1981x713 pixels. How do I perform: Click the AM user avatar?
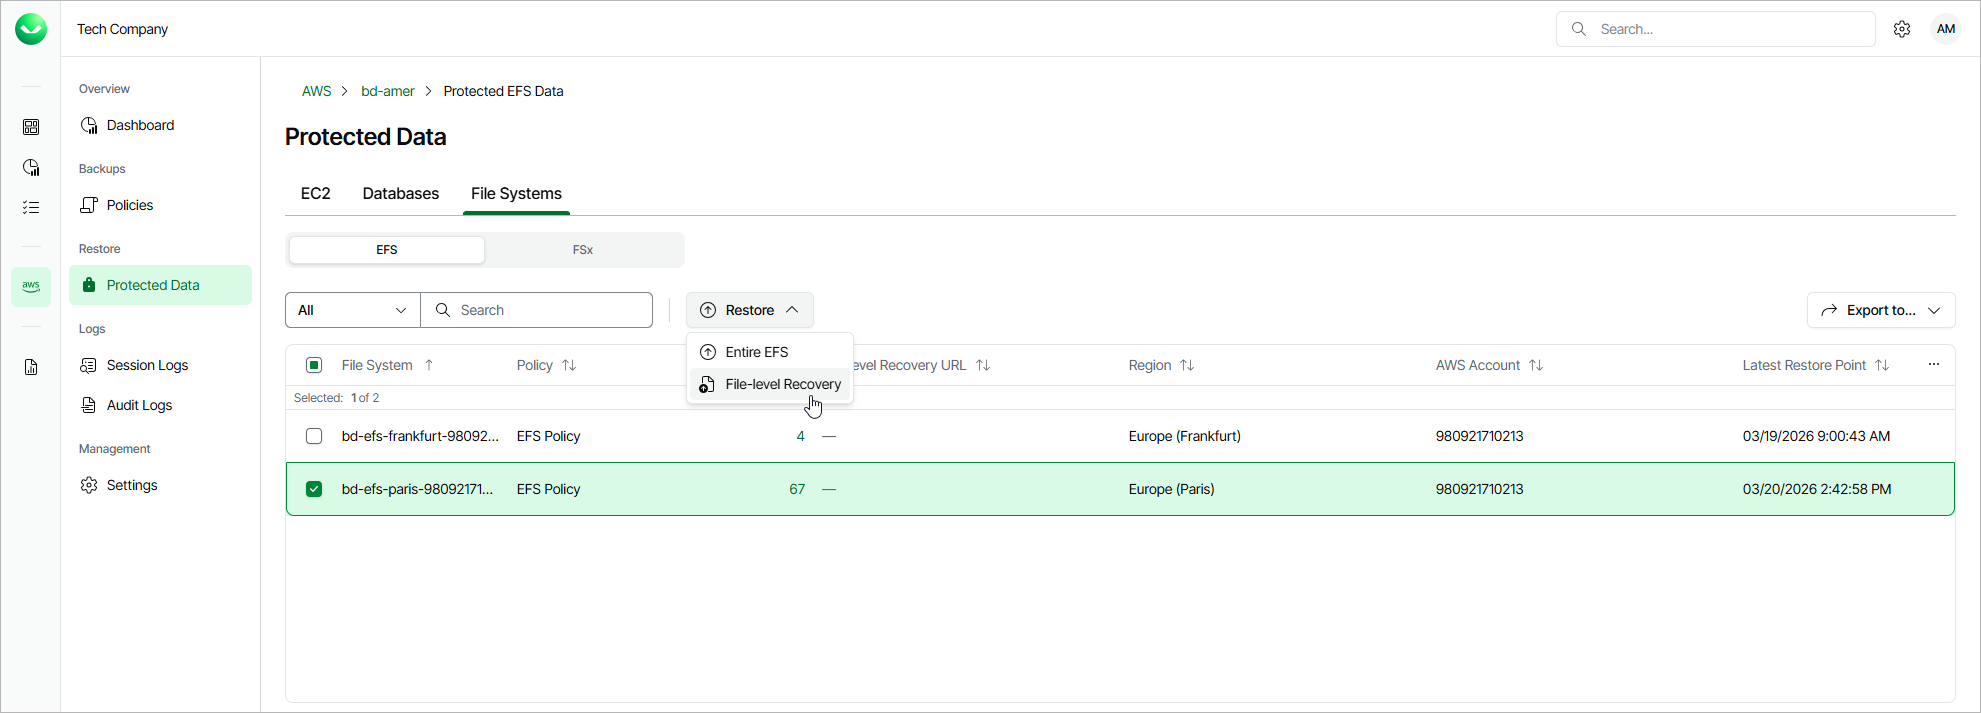coord(1945,29)
